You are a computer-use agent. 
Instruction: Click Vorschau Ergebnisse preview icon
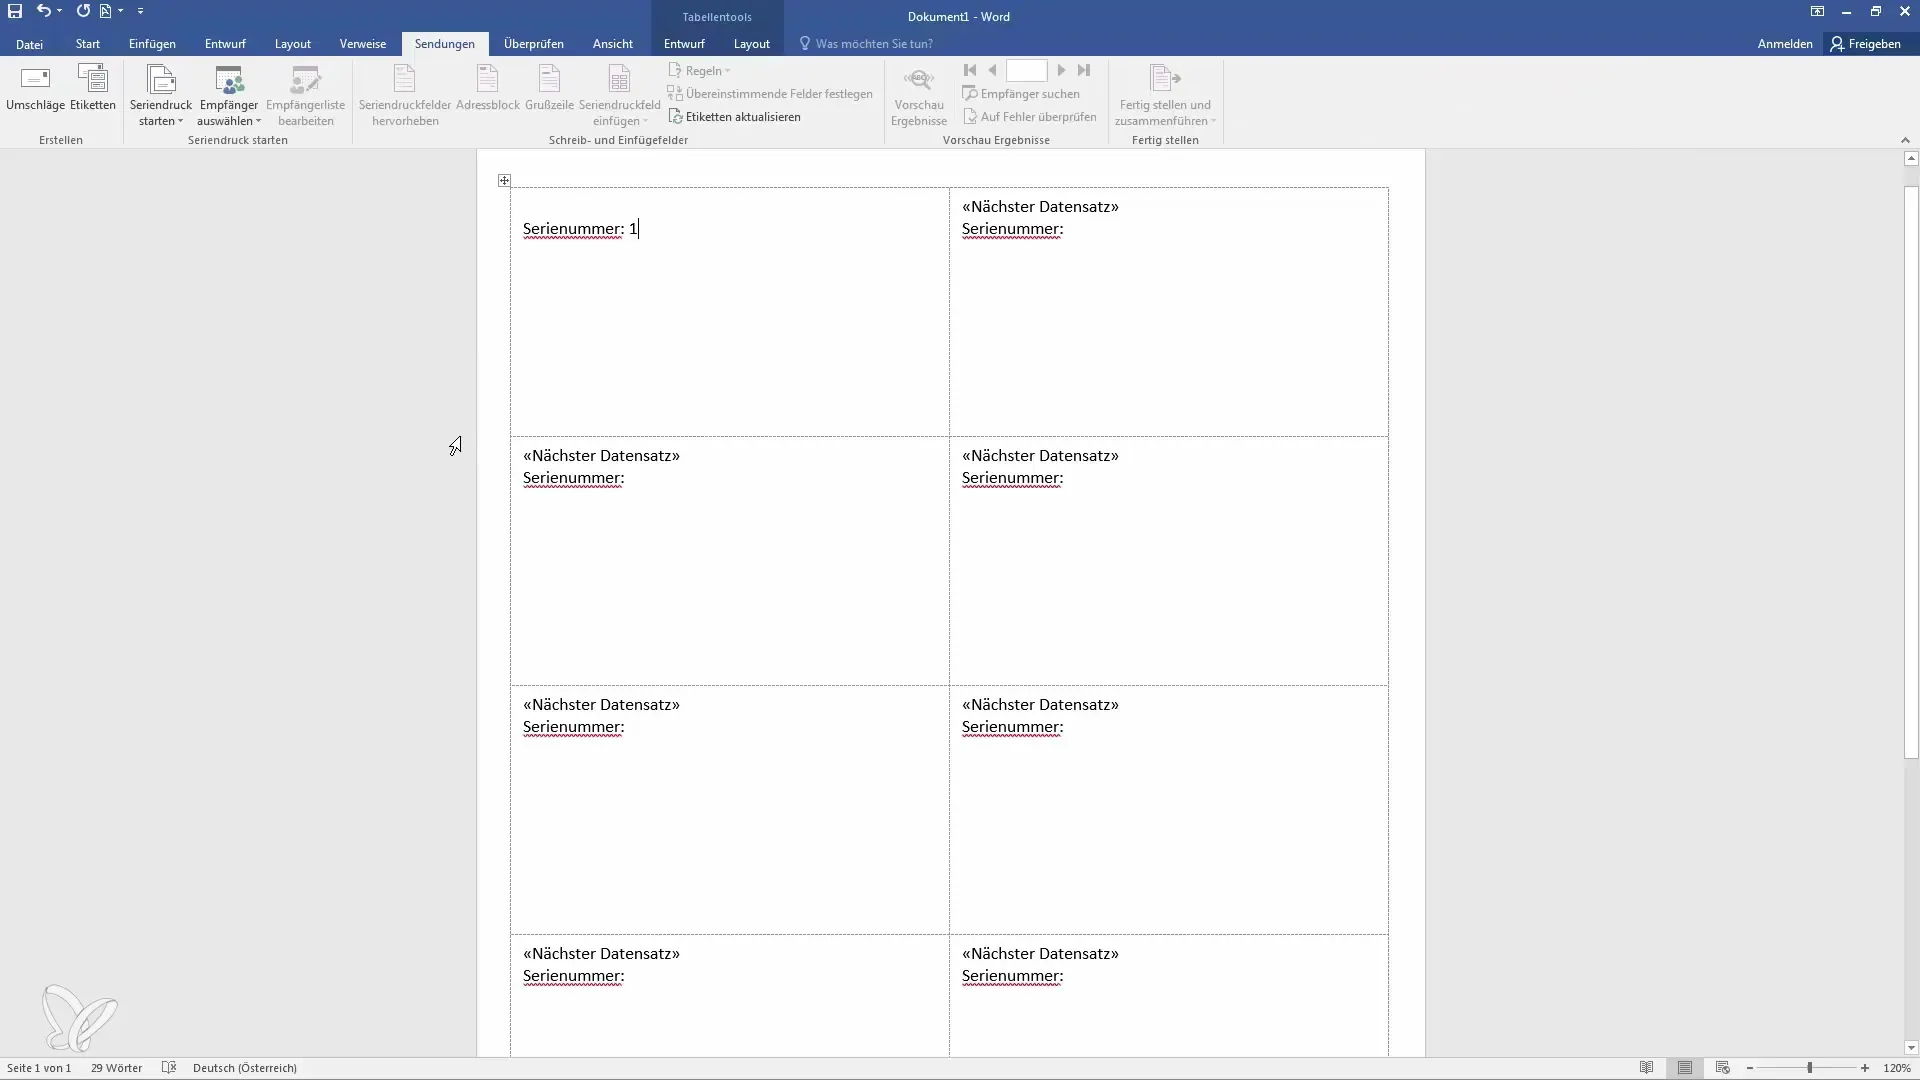point(919,78)
